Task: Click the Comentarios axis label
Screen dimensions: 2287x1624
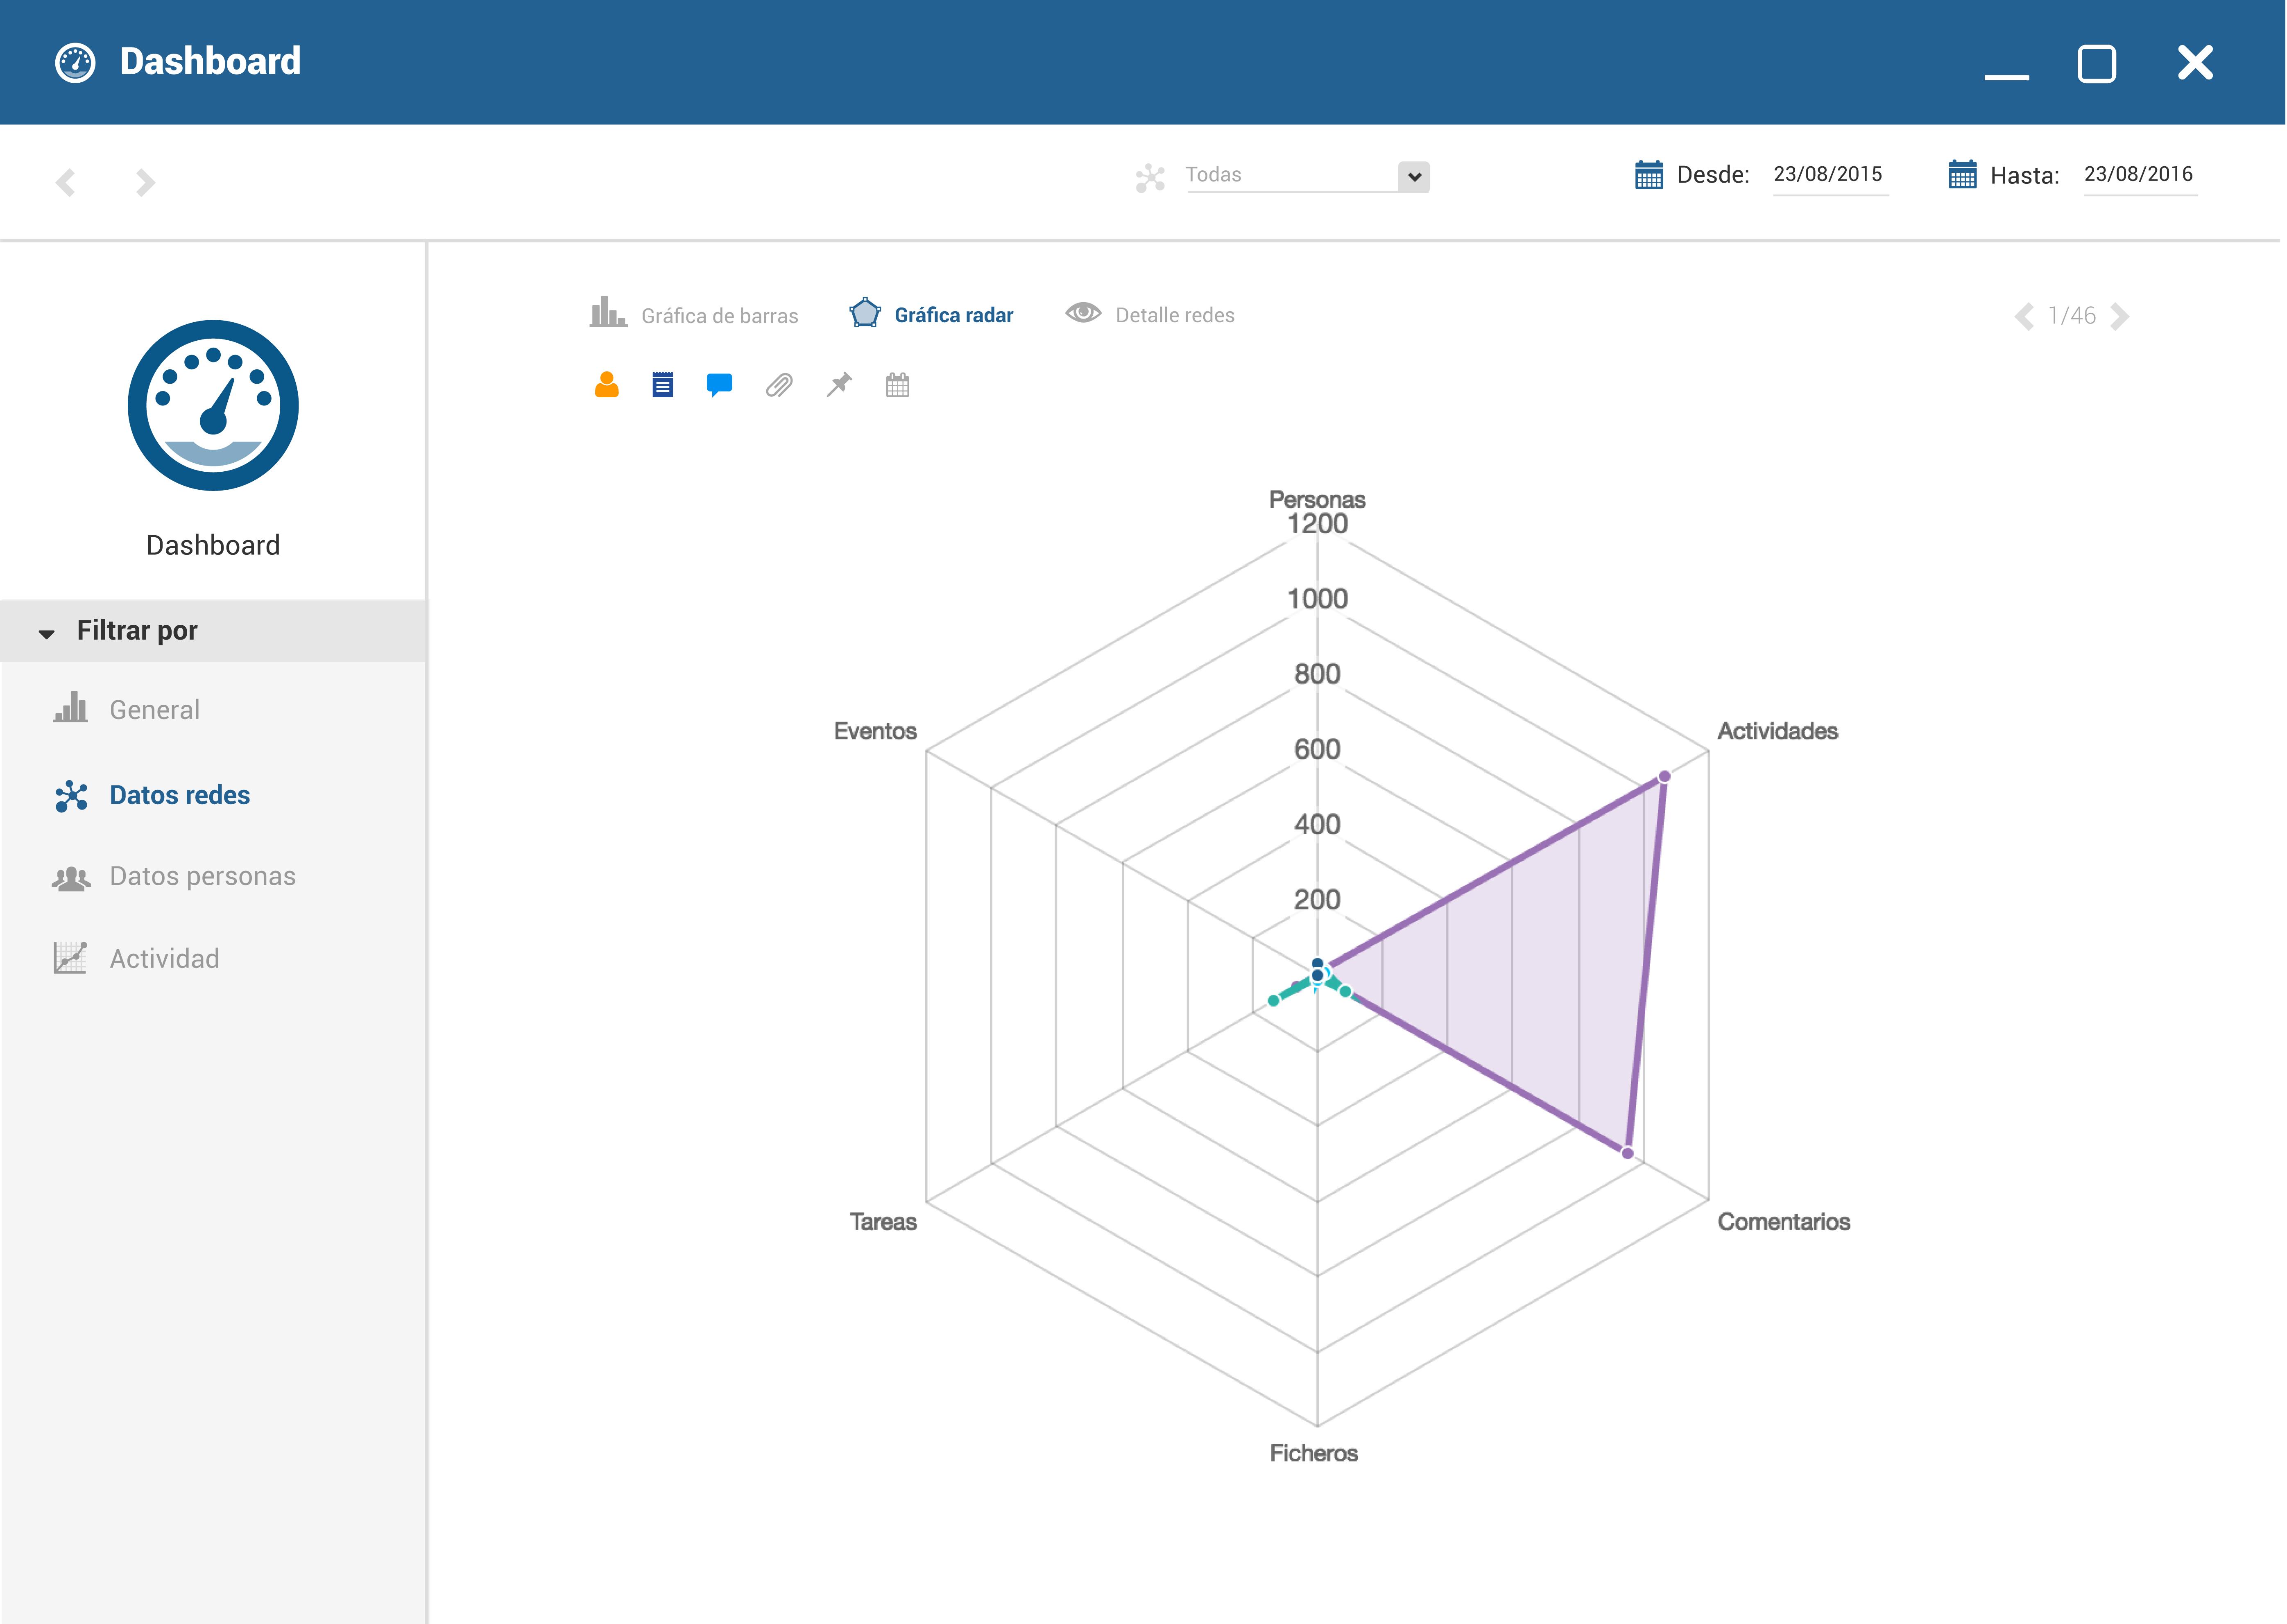Action: point(1784,1222)
